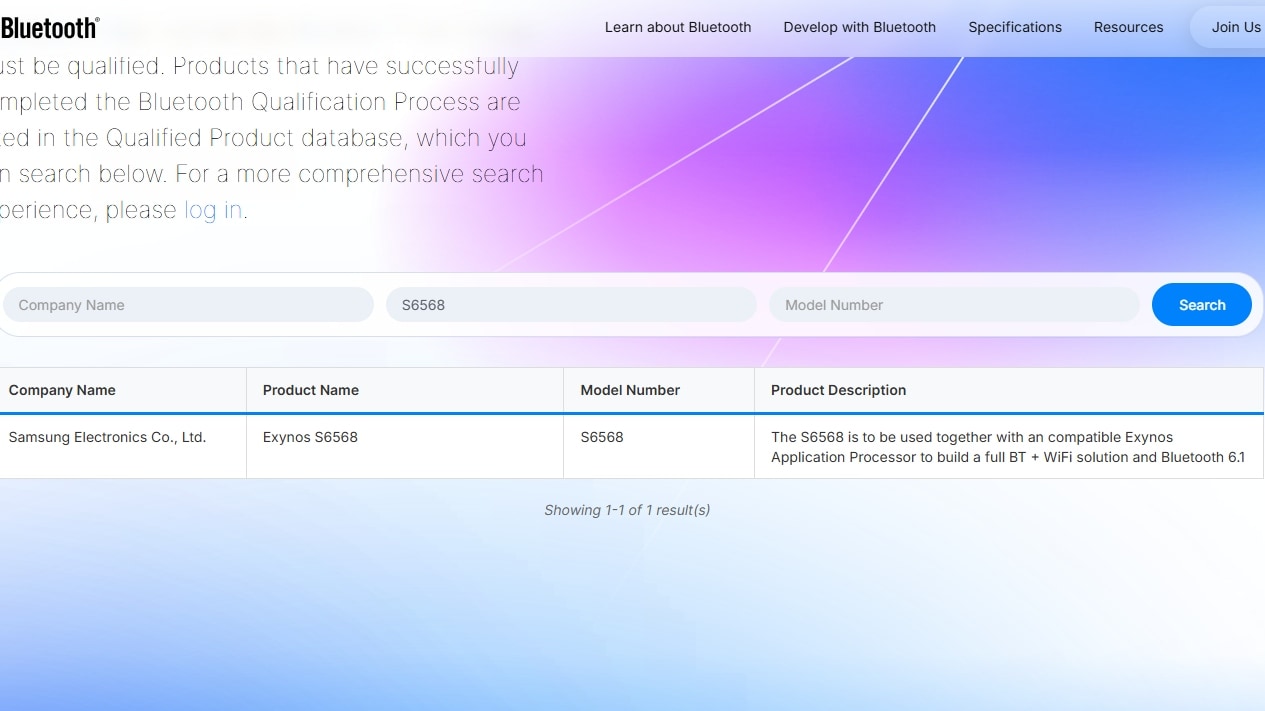This screenshot has width=1265, height=711.
Task: Click the Product Name column header
Action: click(311, 390)
